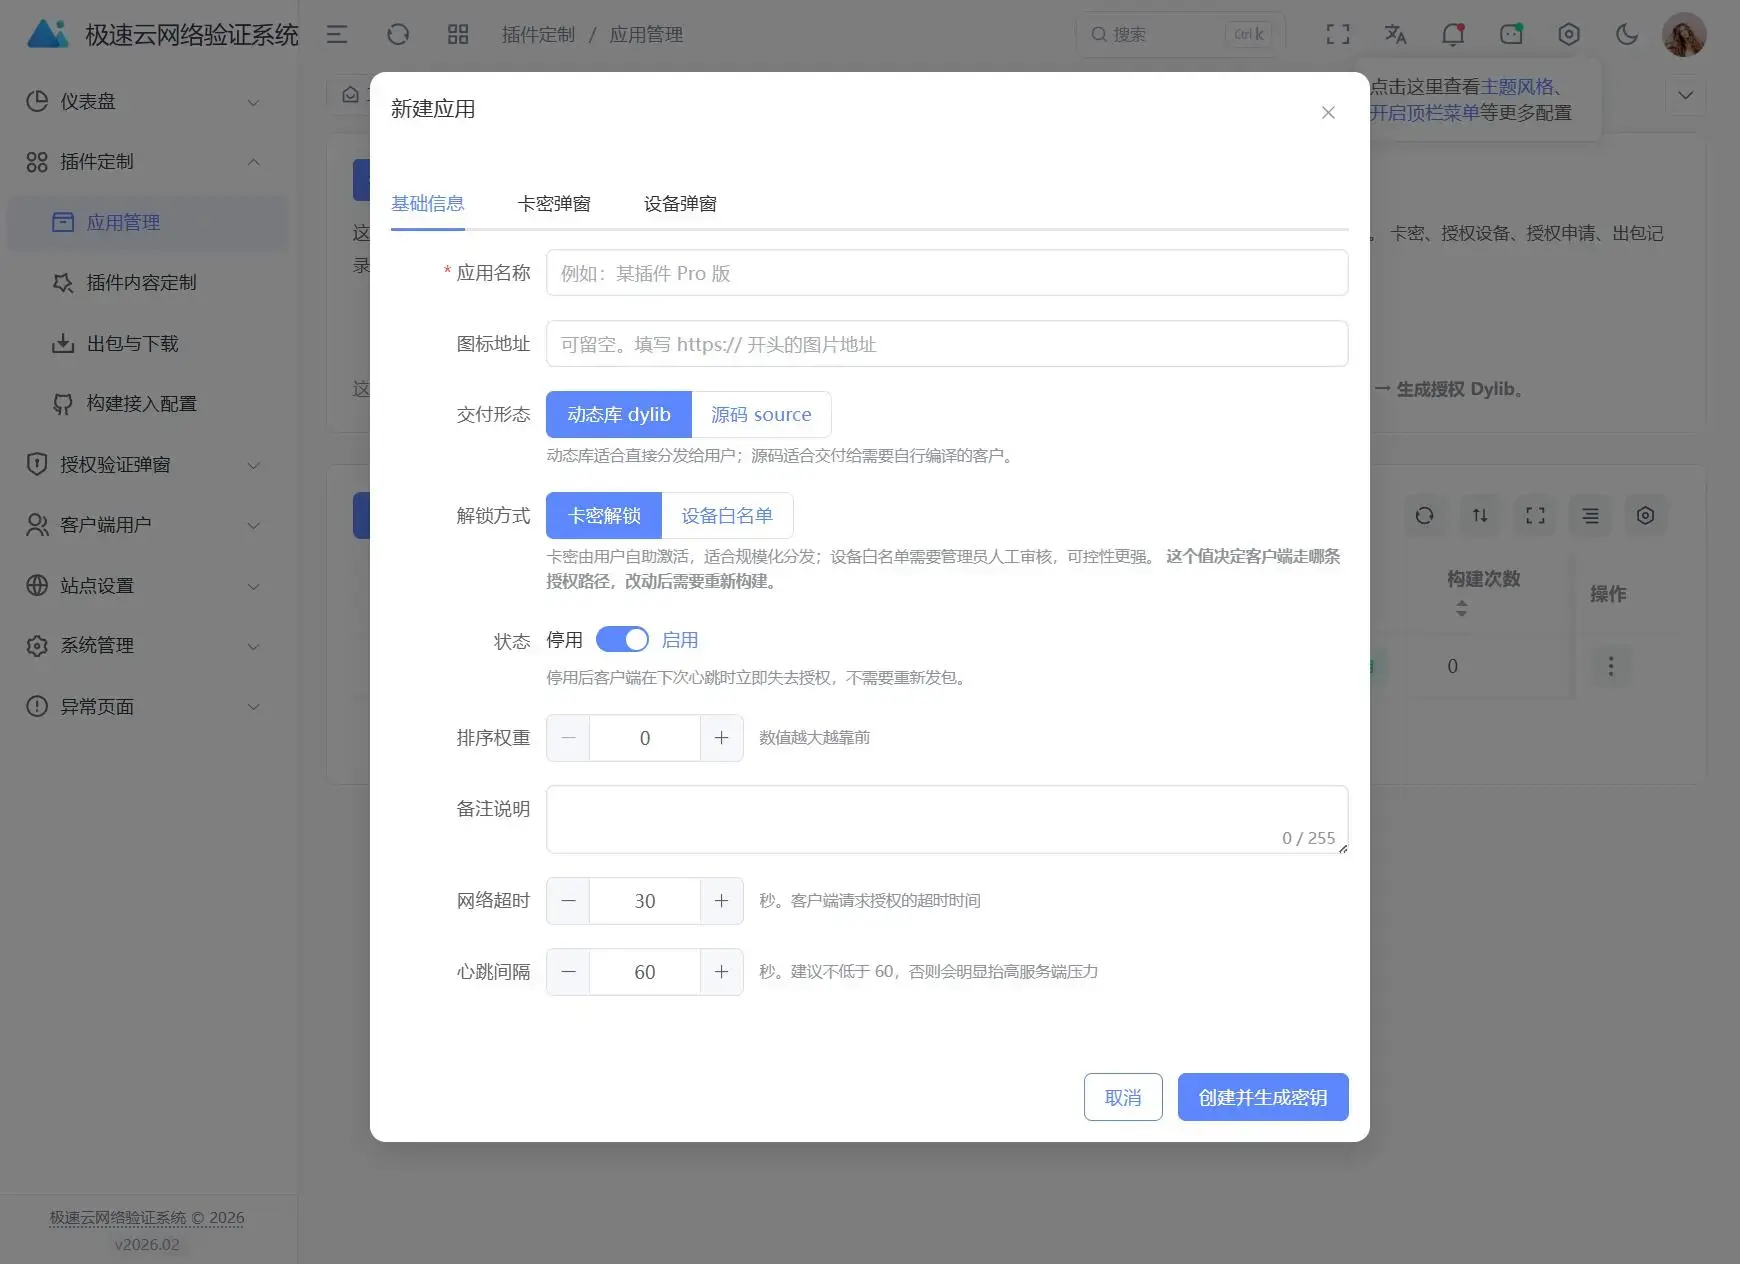Screen dimensions: 1740x1264
Task: Switch to the 卡密弹窗 tab
Action: pyautogui.click(x=554, y=204)
